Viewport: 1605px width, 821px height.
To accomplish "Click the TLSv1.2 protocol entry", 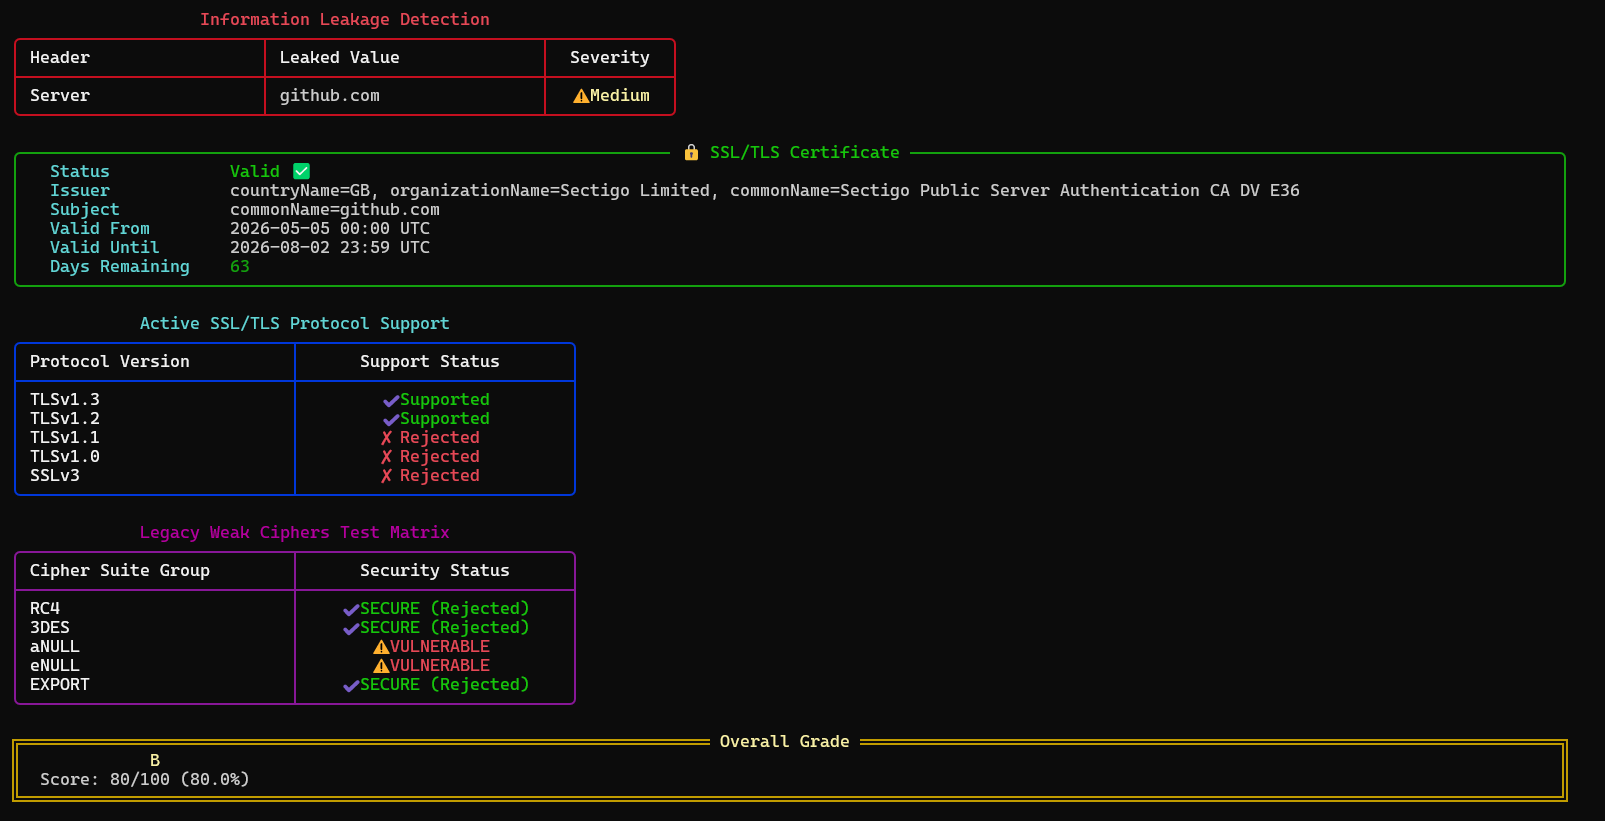I will (x=65, y=418).
